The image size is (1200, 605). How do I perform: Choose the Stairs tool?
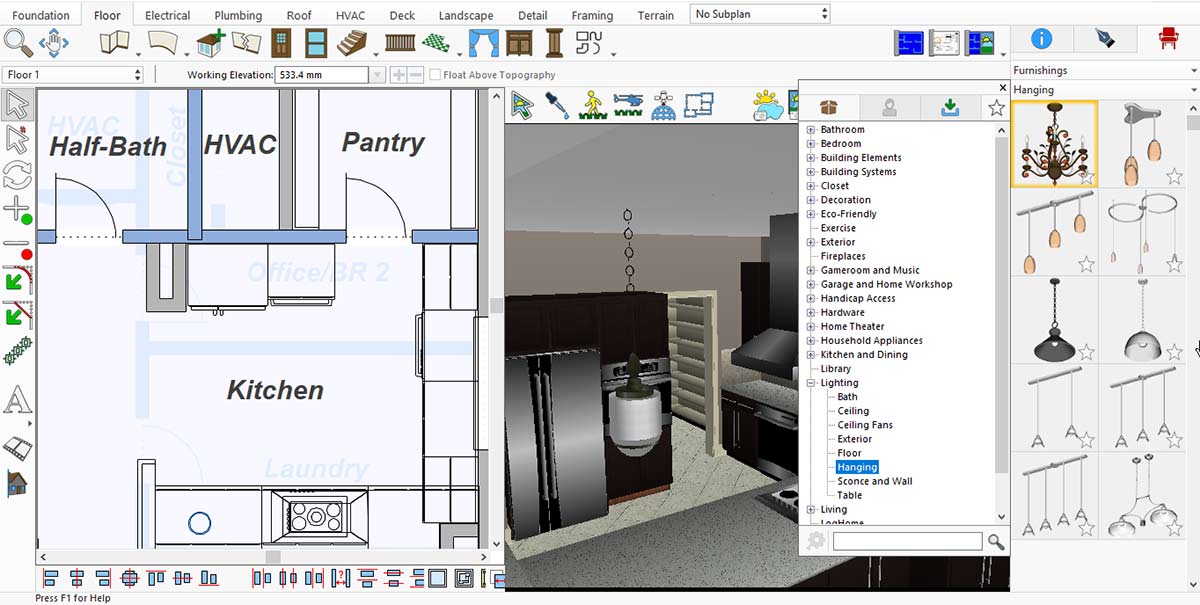353,44
